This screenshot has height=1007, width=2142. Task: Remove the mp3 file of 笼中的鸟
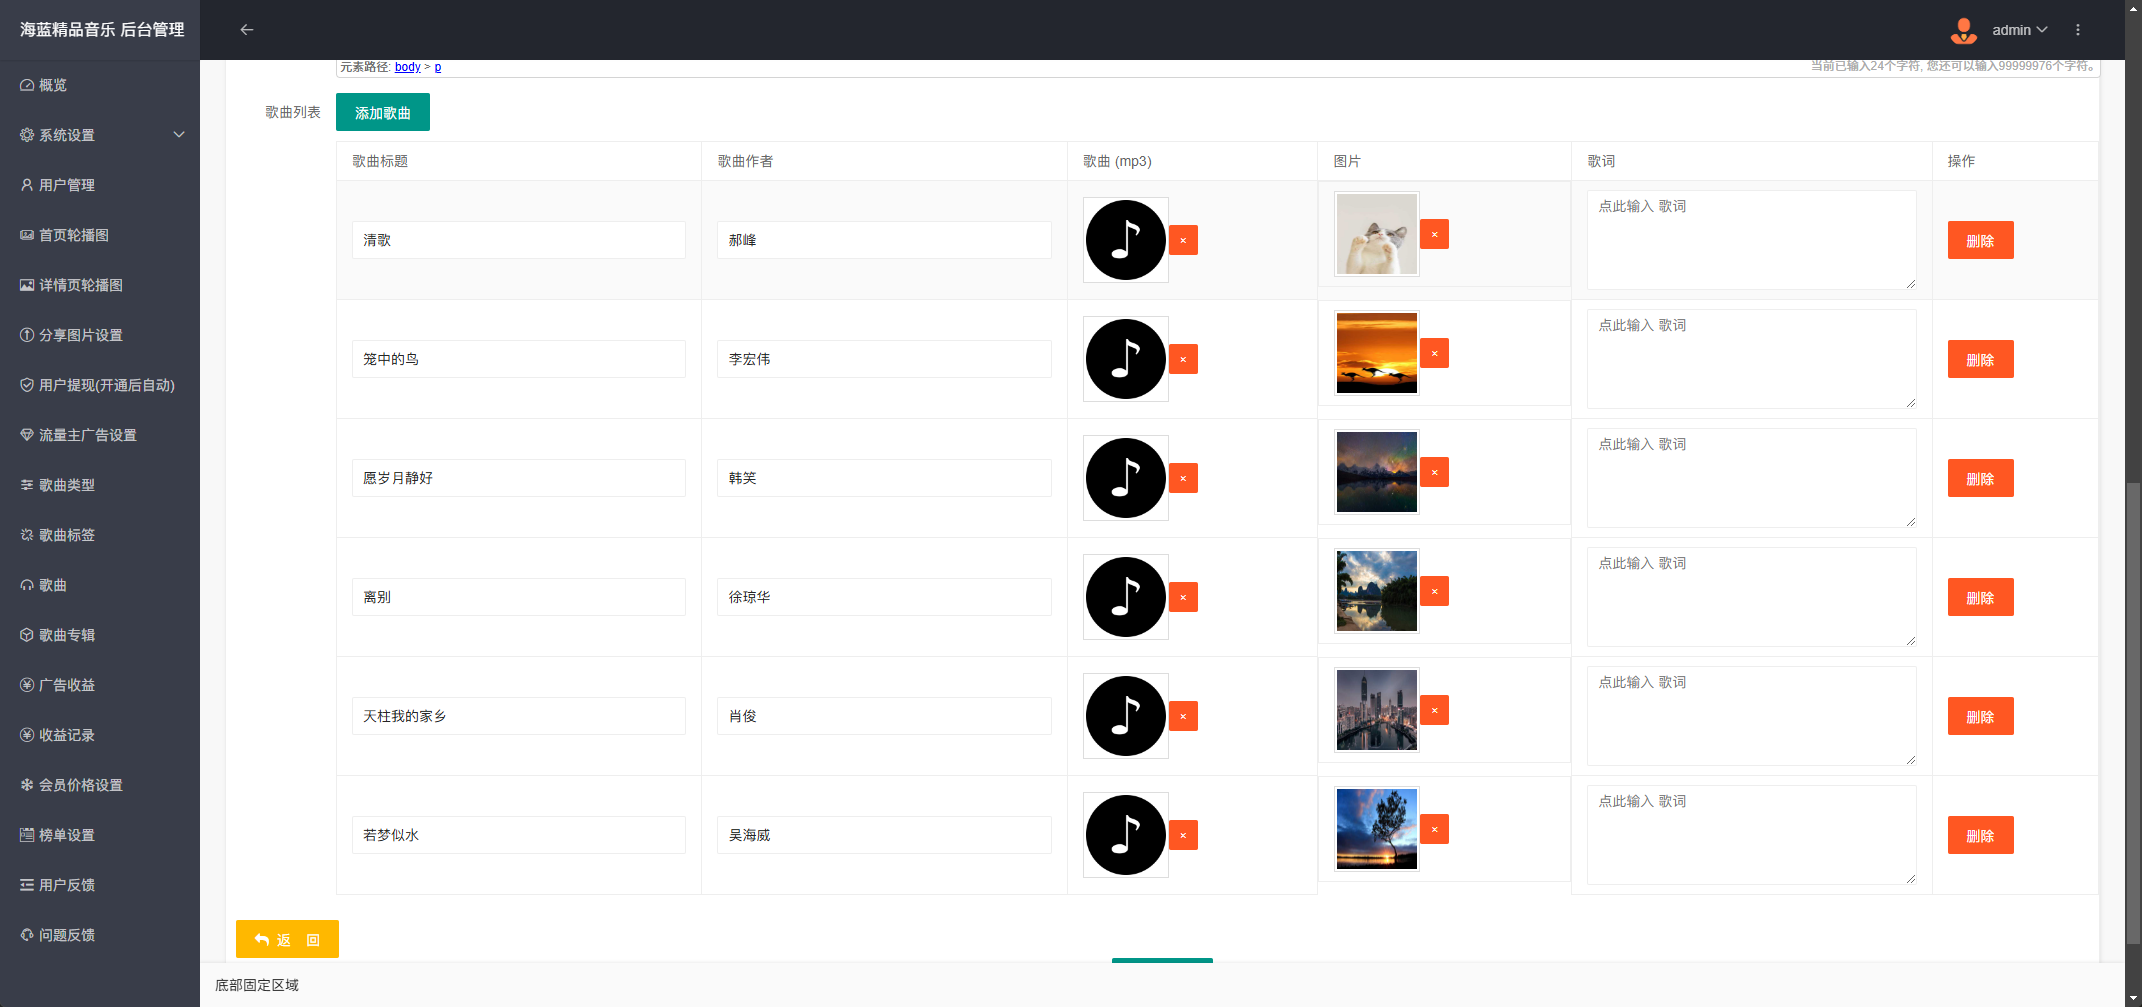click(x=1183, y=359)
